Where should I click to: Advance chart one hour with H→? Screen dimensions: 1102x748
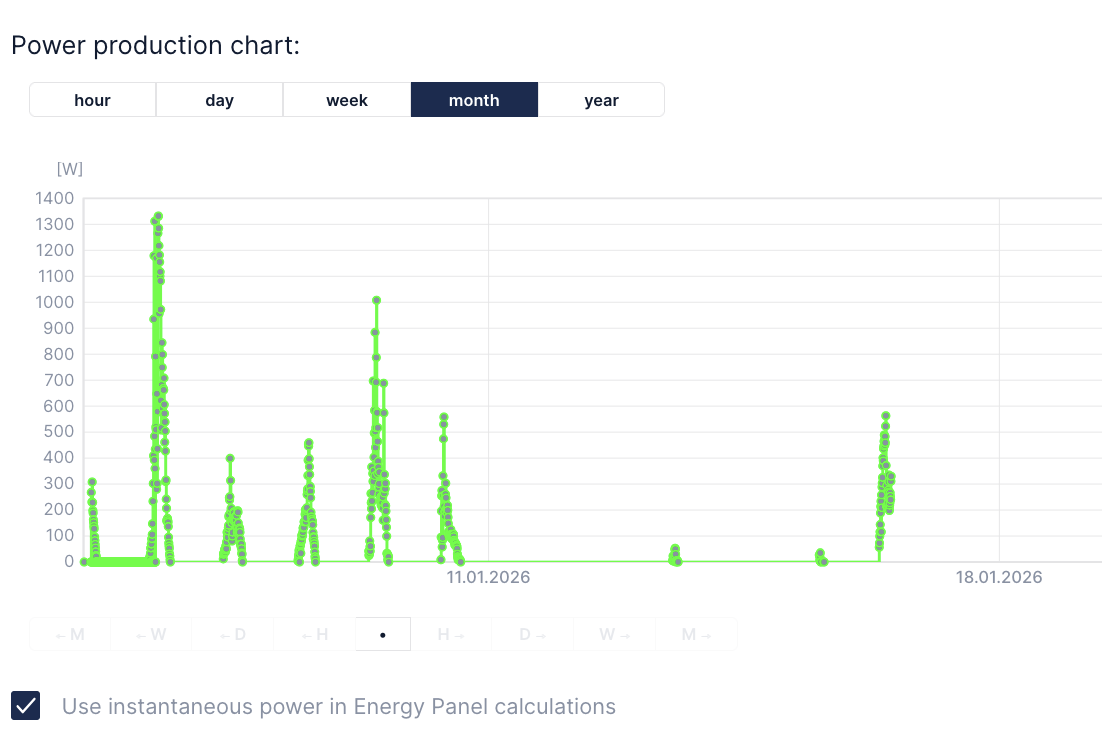[x=451, y=634]
